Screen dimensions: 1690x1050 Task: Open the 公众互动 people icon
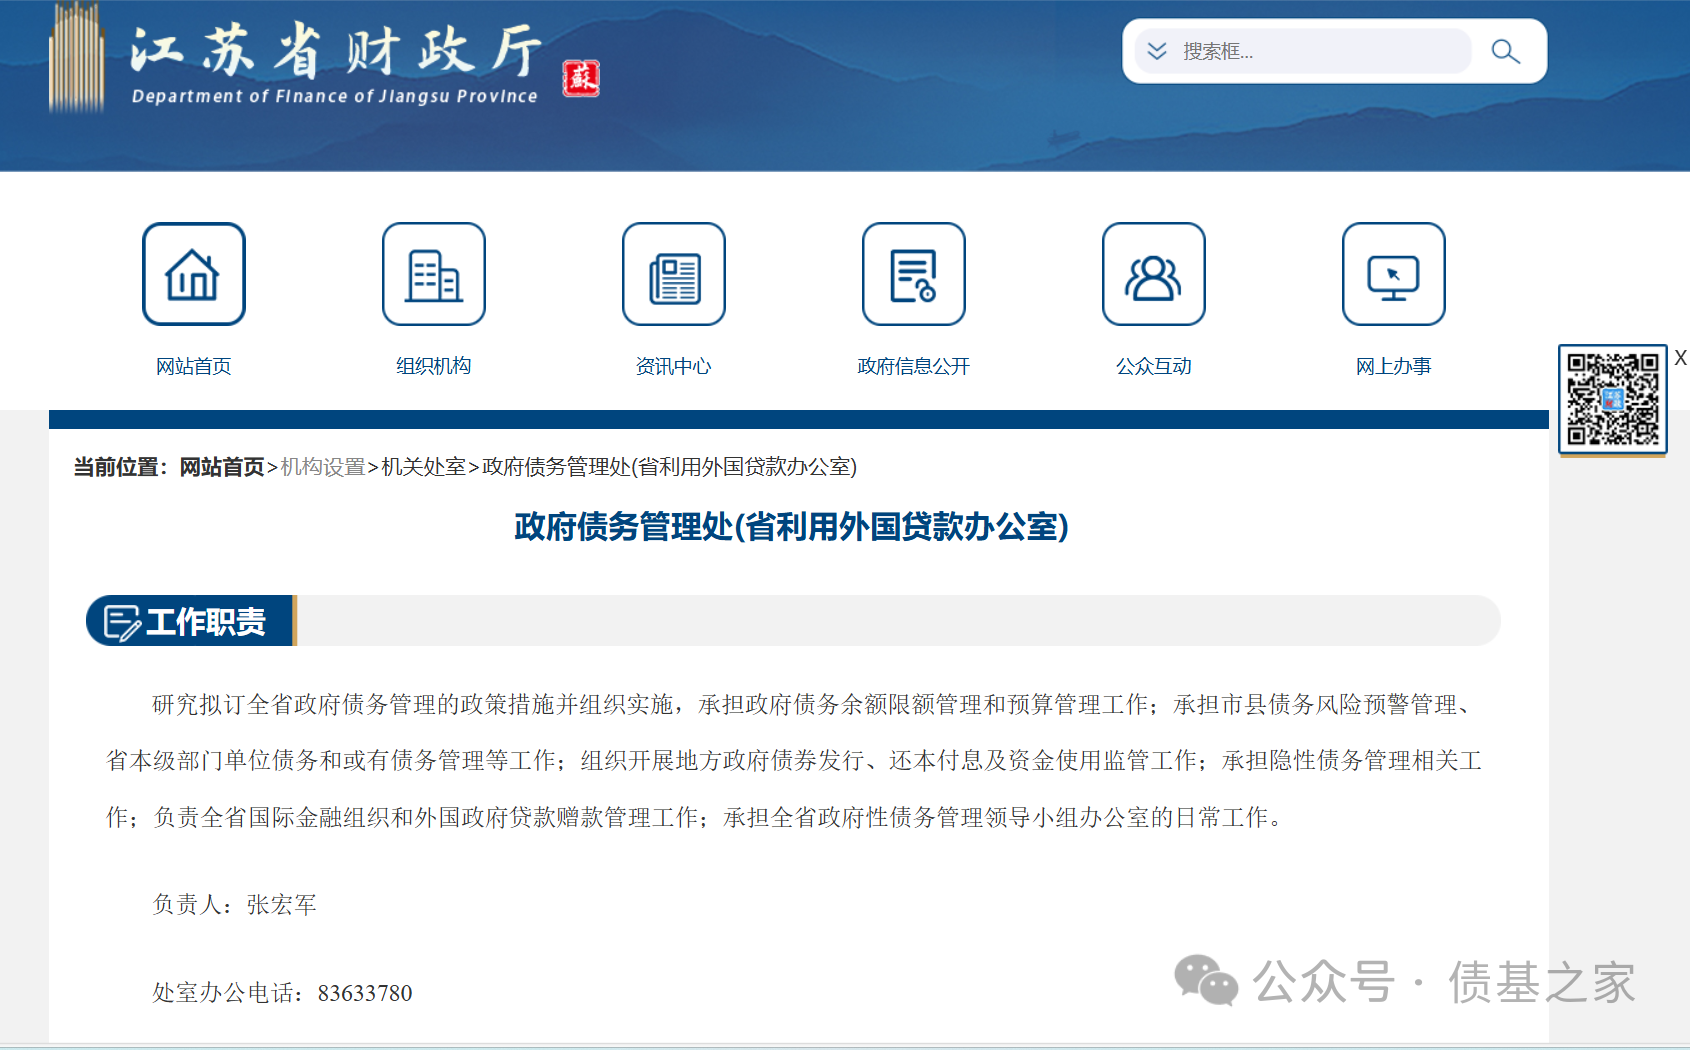pos(1153,274)
